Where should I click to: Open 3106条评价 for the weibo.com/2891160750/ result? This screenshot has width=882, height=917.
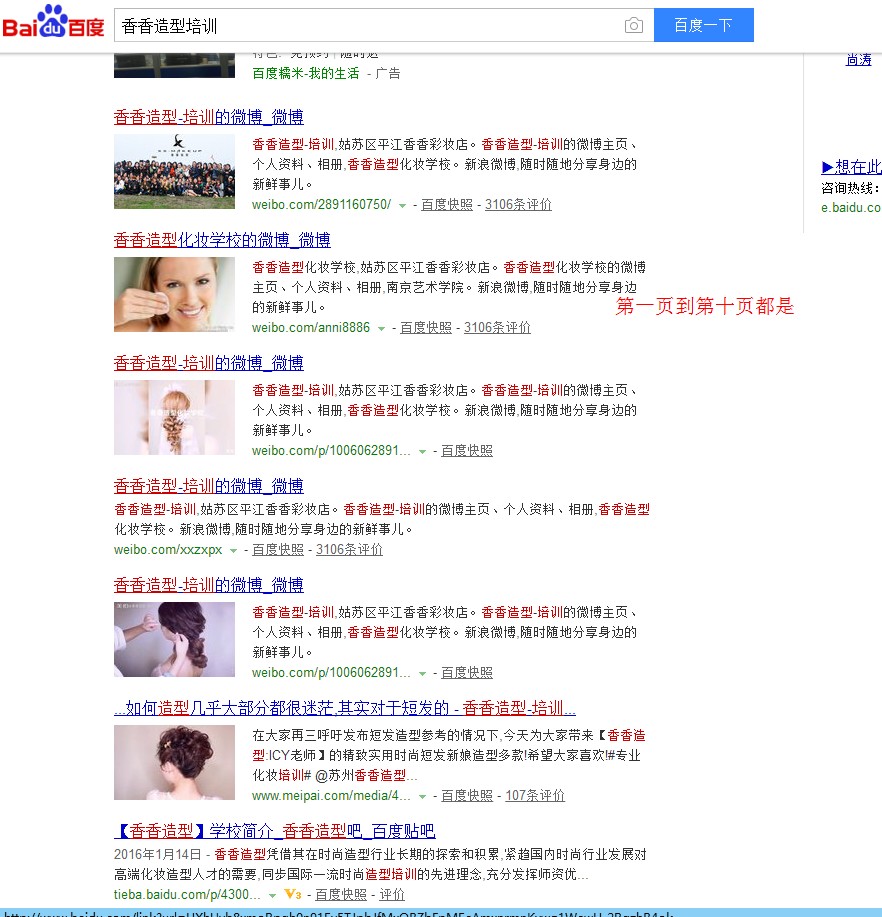click(518, 205)
